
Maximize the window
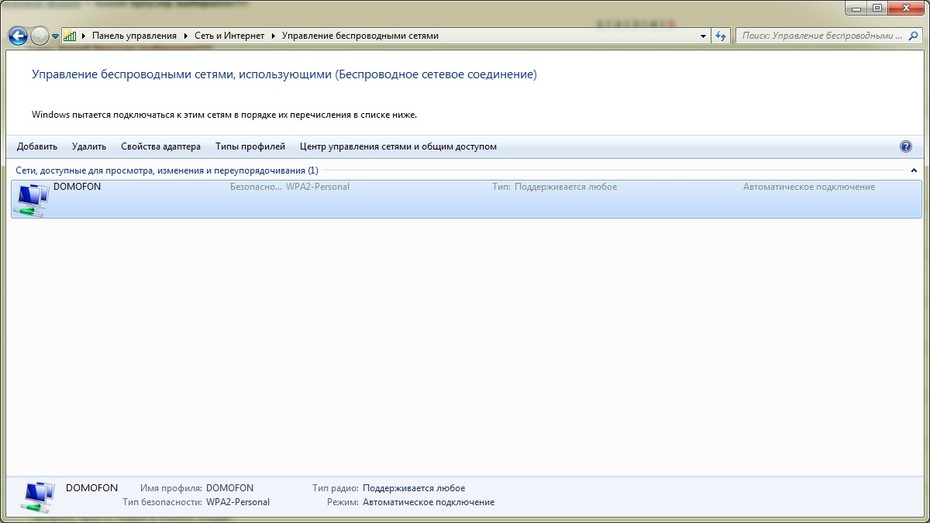coord(877,8)
